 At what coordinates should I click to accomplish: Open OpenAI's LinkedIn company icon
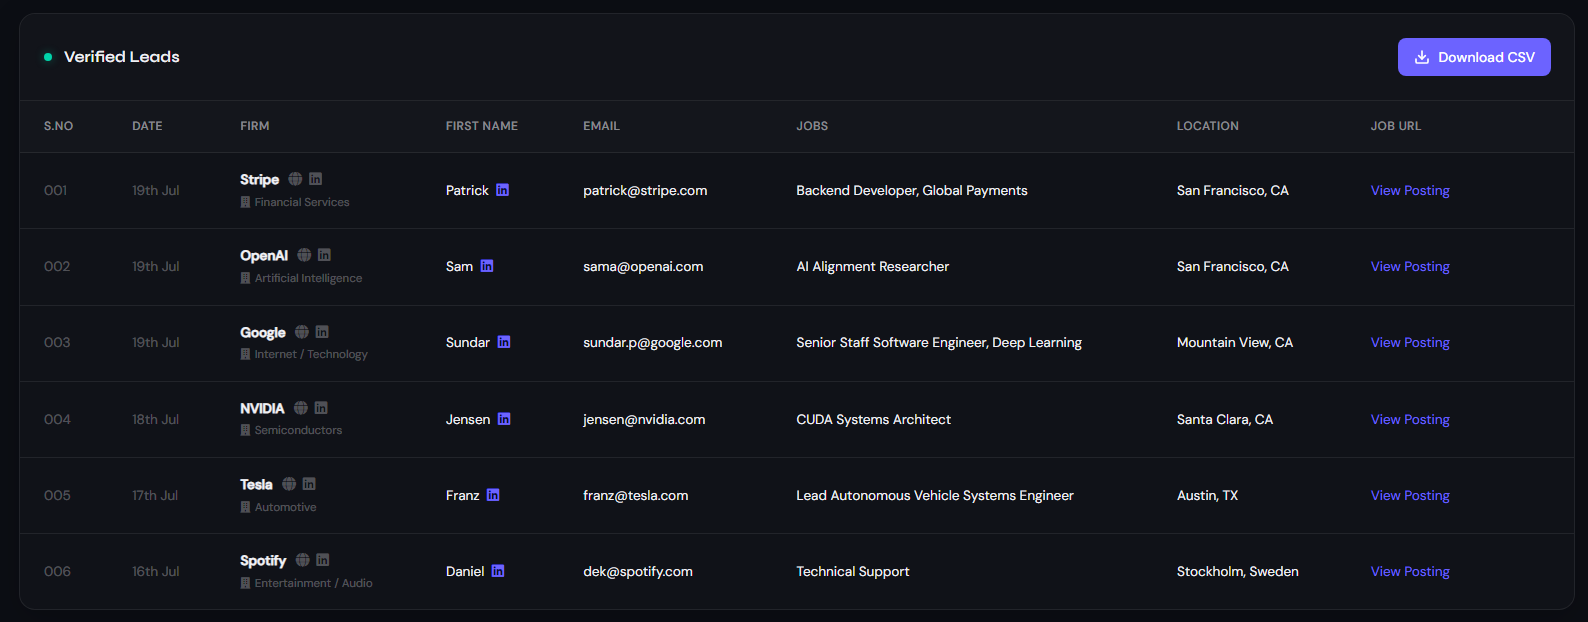(324, 255)
